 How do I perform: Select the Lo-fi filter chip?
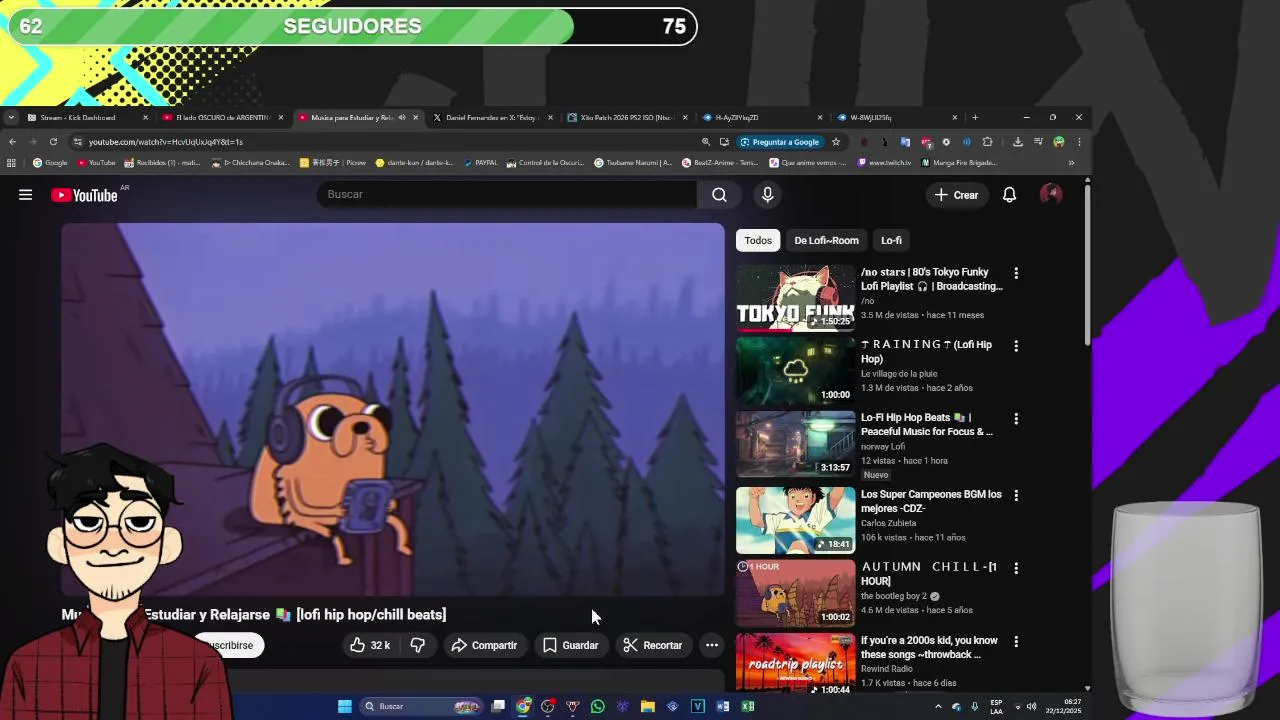pyautogui.click(x=891, y=240)
